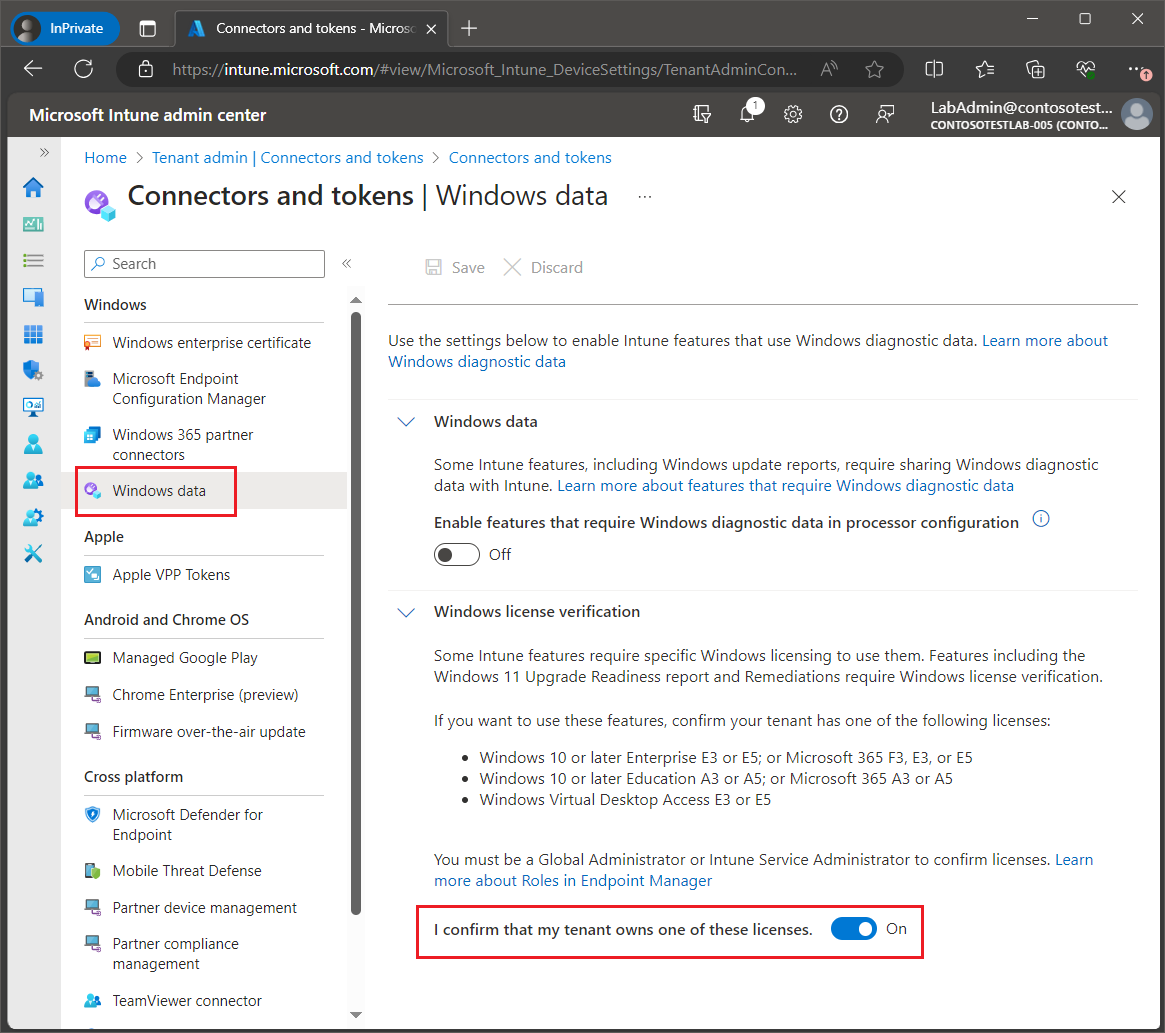Open Read aloud icon in address bar
The width and height of the screenshot is (1165, 1033).
tap(829, 69)
